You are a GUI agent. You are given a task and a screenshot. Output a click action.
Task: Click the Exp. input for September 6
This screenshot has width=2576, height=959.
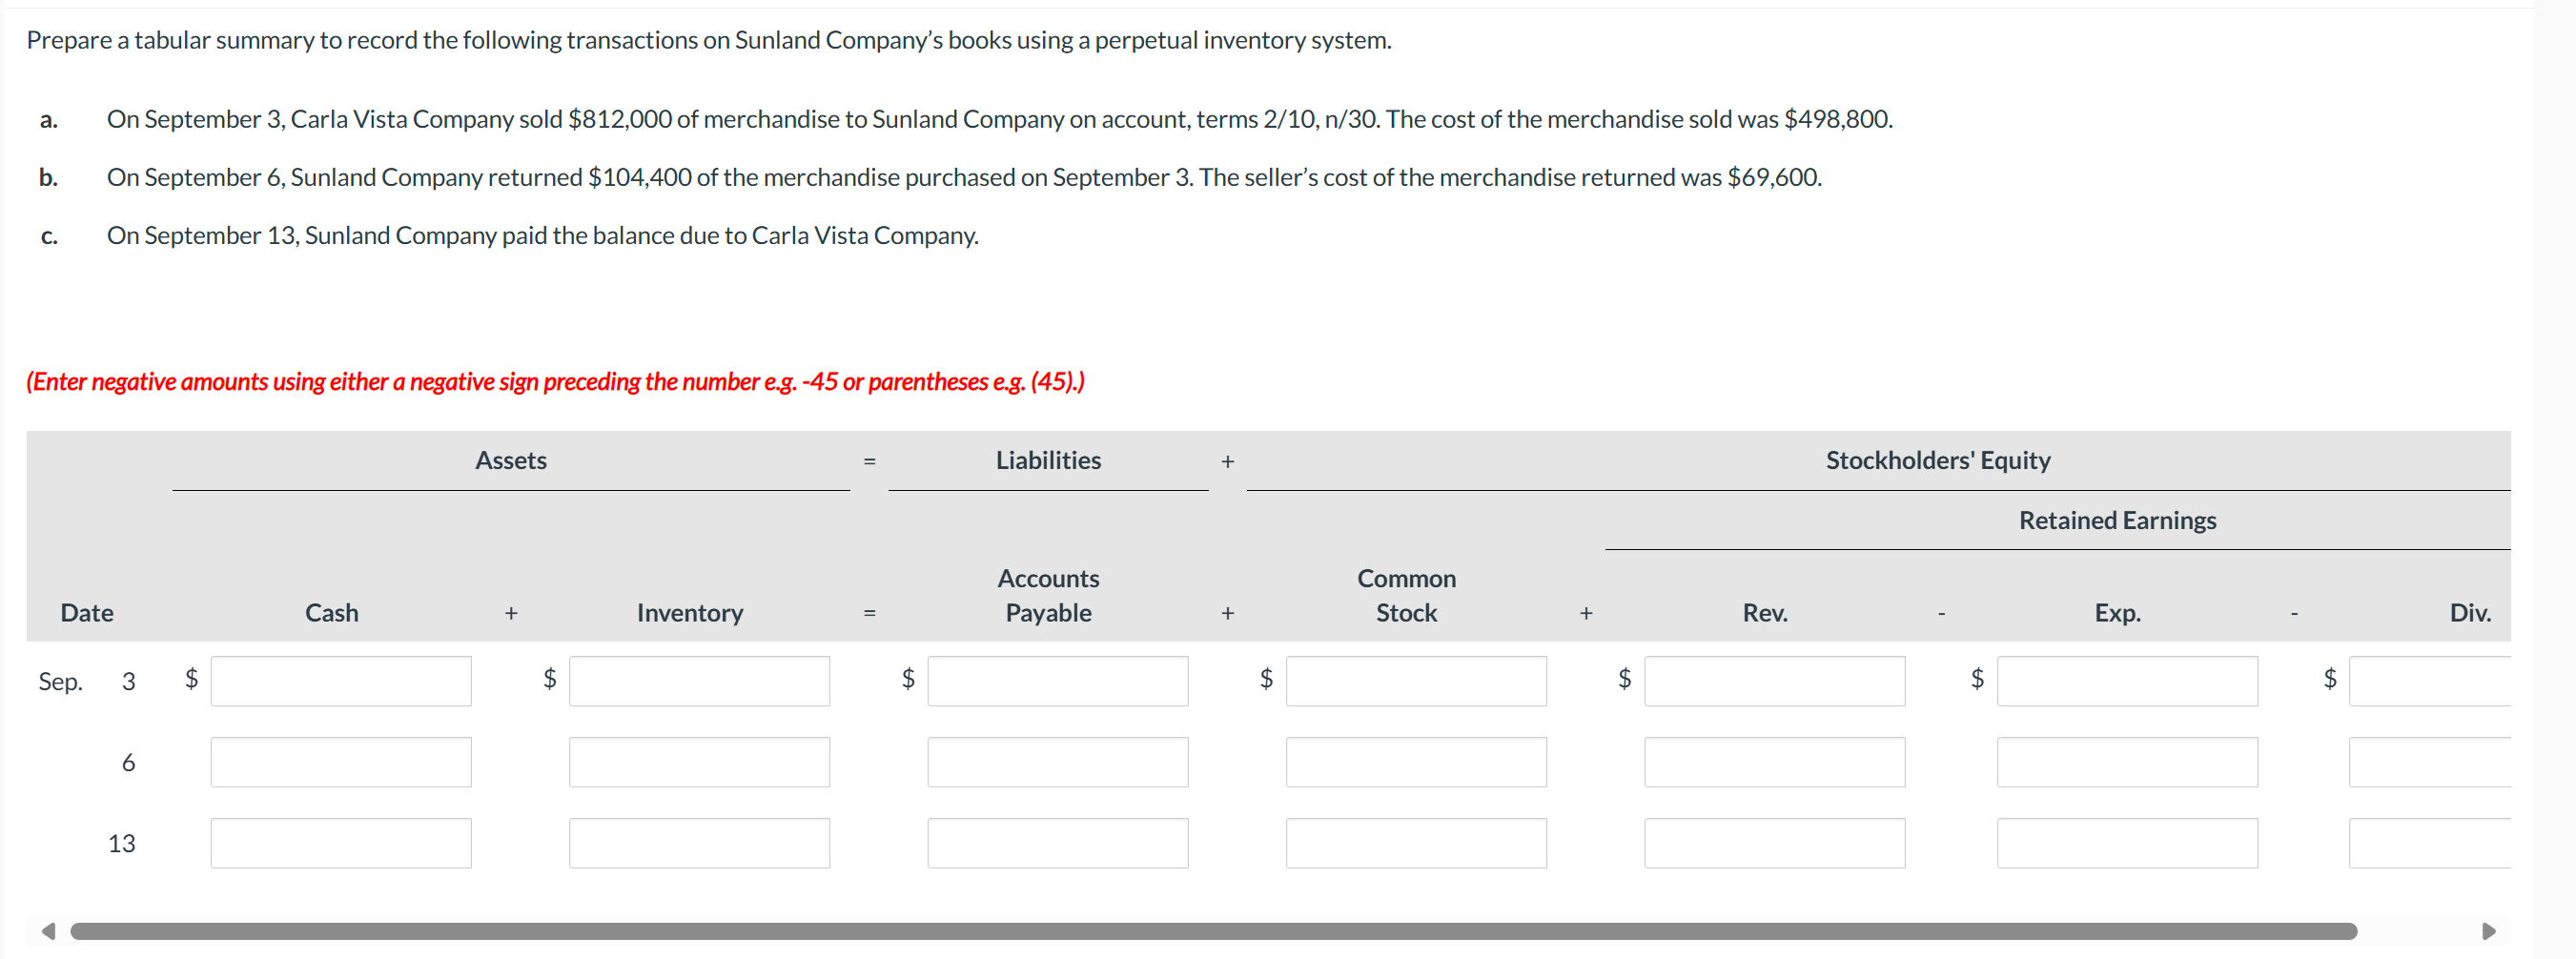tap(2128, 761)
